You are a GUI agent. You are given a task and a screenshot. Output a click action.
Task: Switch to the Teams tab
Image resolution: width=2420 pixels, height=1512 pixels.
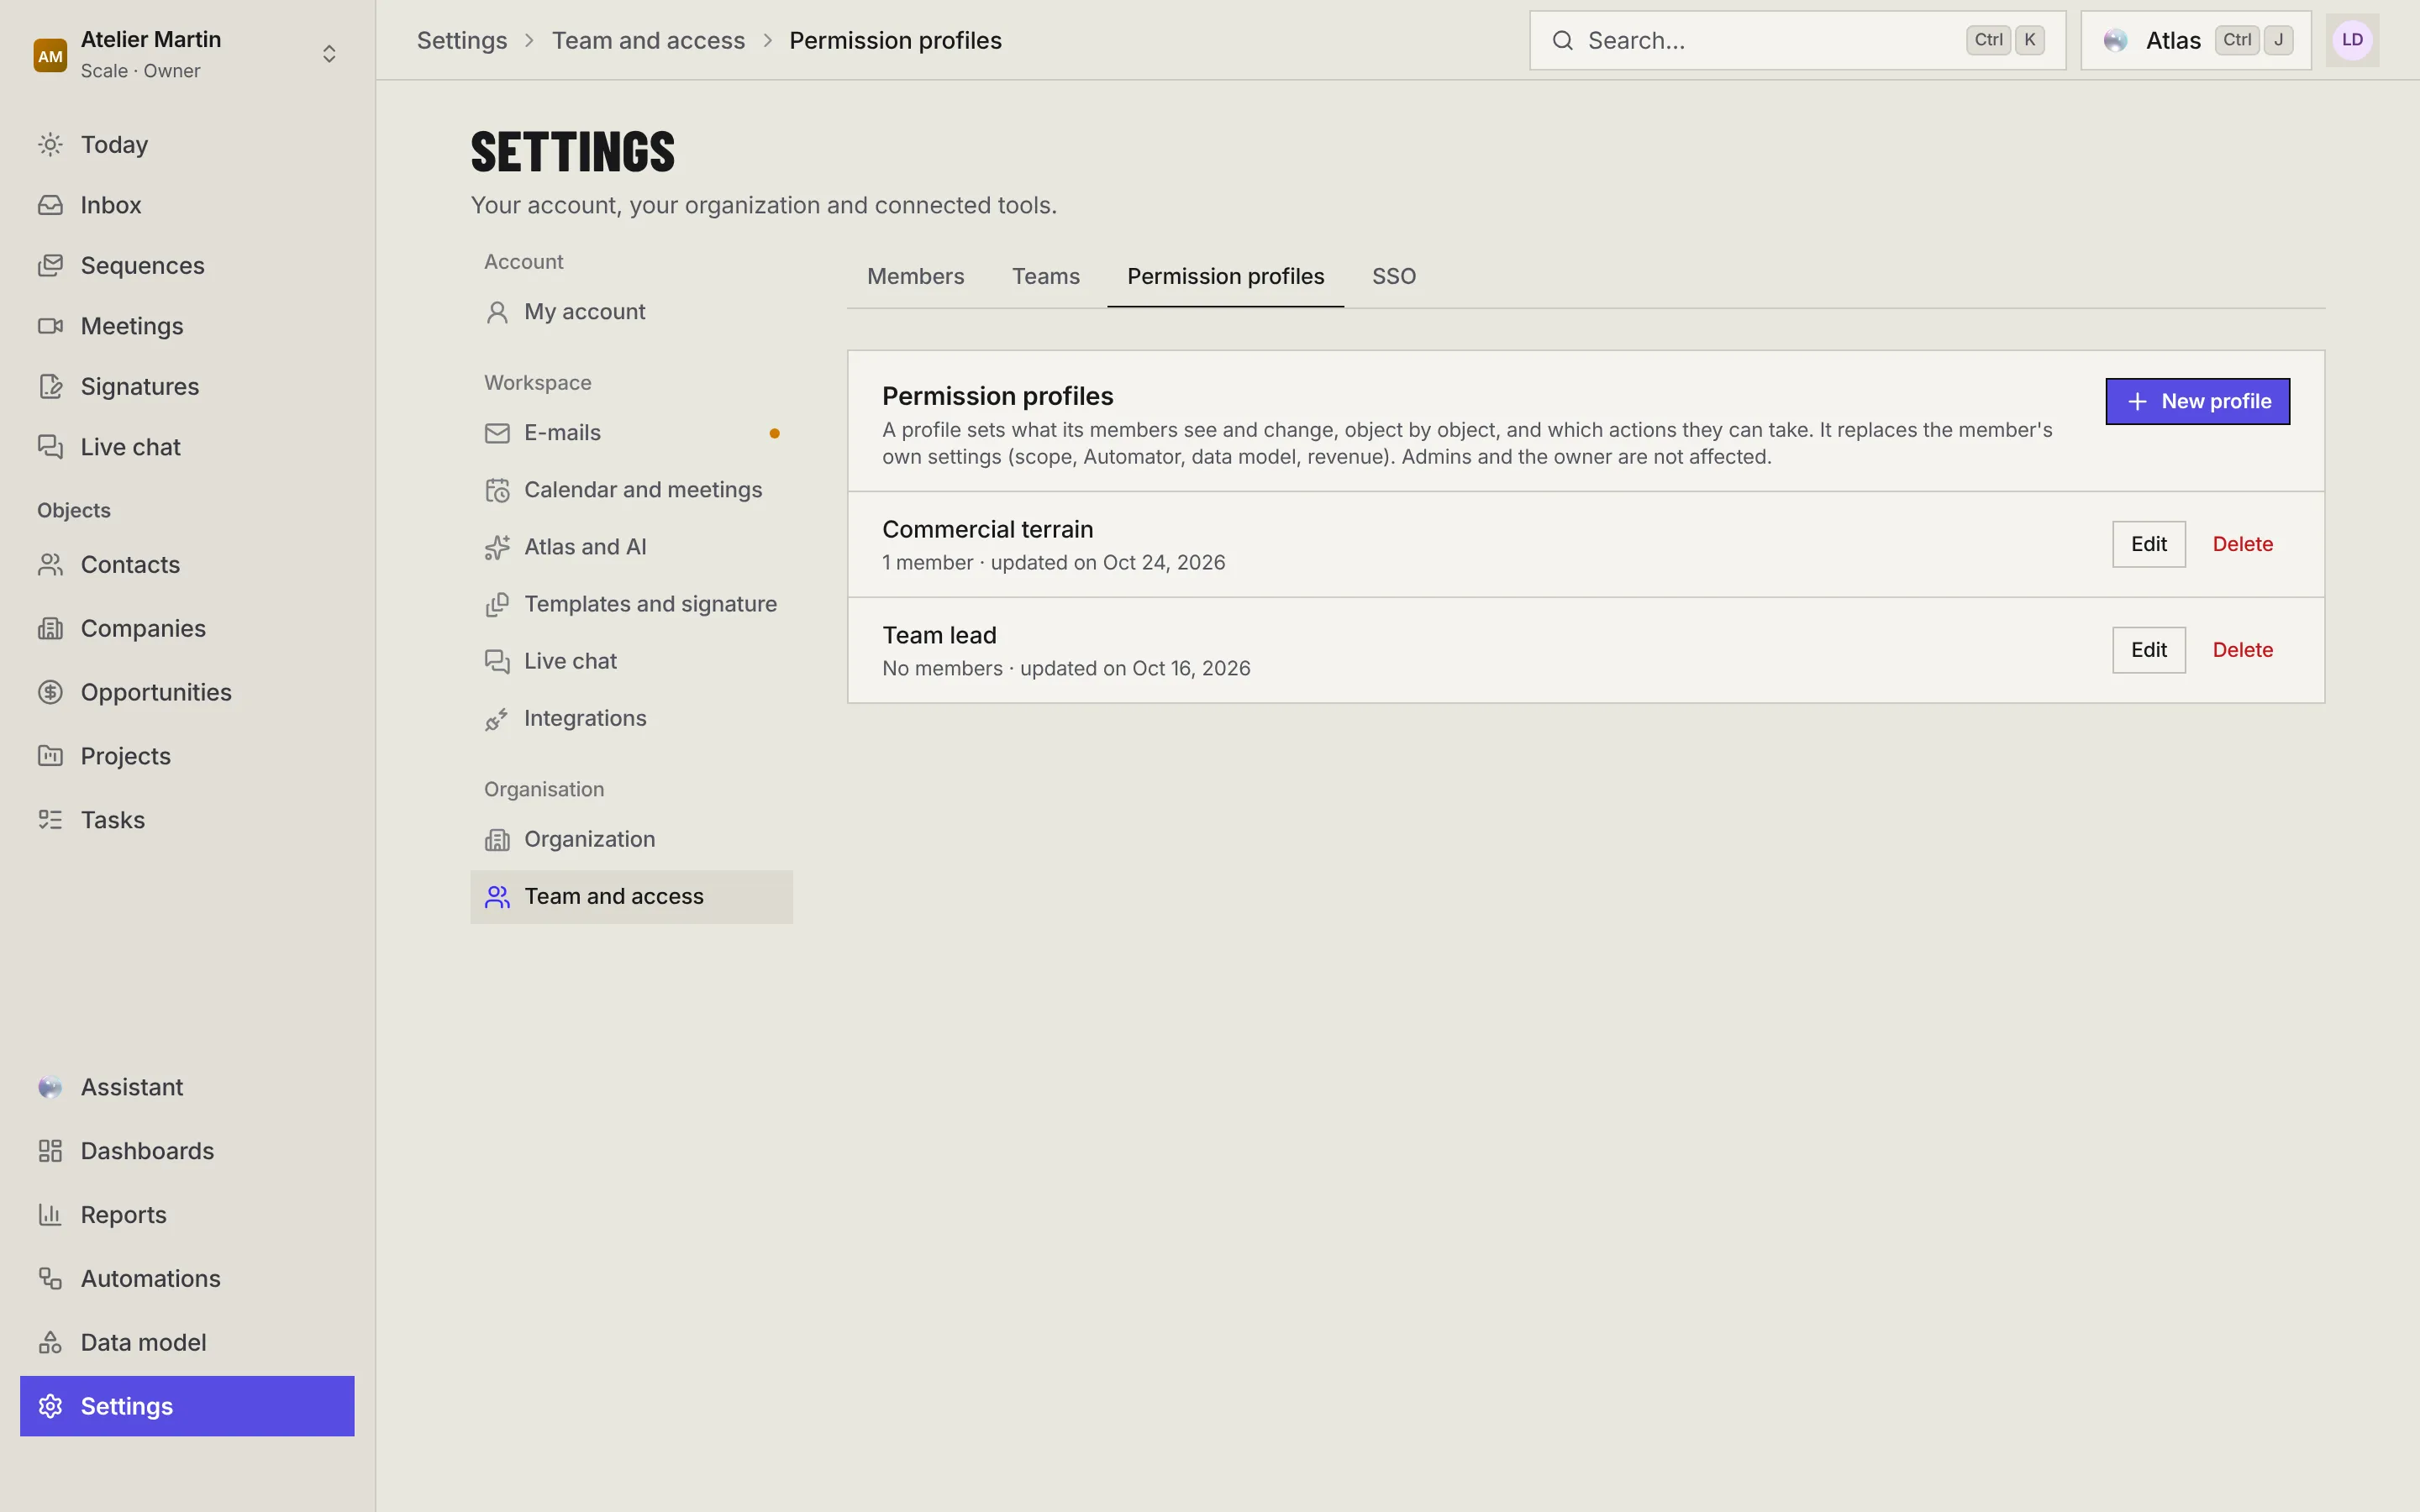pyautogui.click(x=1045, y=276)
